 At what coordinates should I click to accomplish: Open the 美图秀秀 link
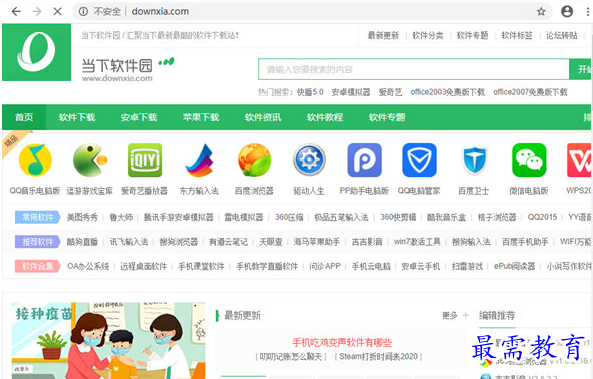pos(82,217)
